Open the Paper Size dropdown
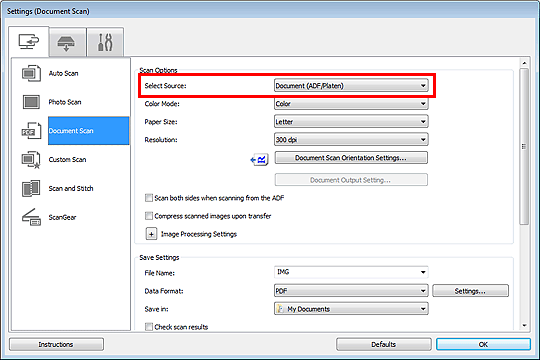Viewport: 540px width, 360px height. coord(351,122)
